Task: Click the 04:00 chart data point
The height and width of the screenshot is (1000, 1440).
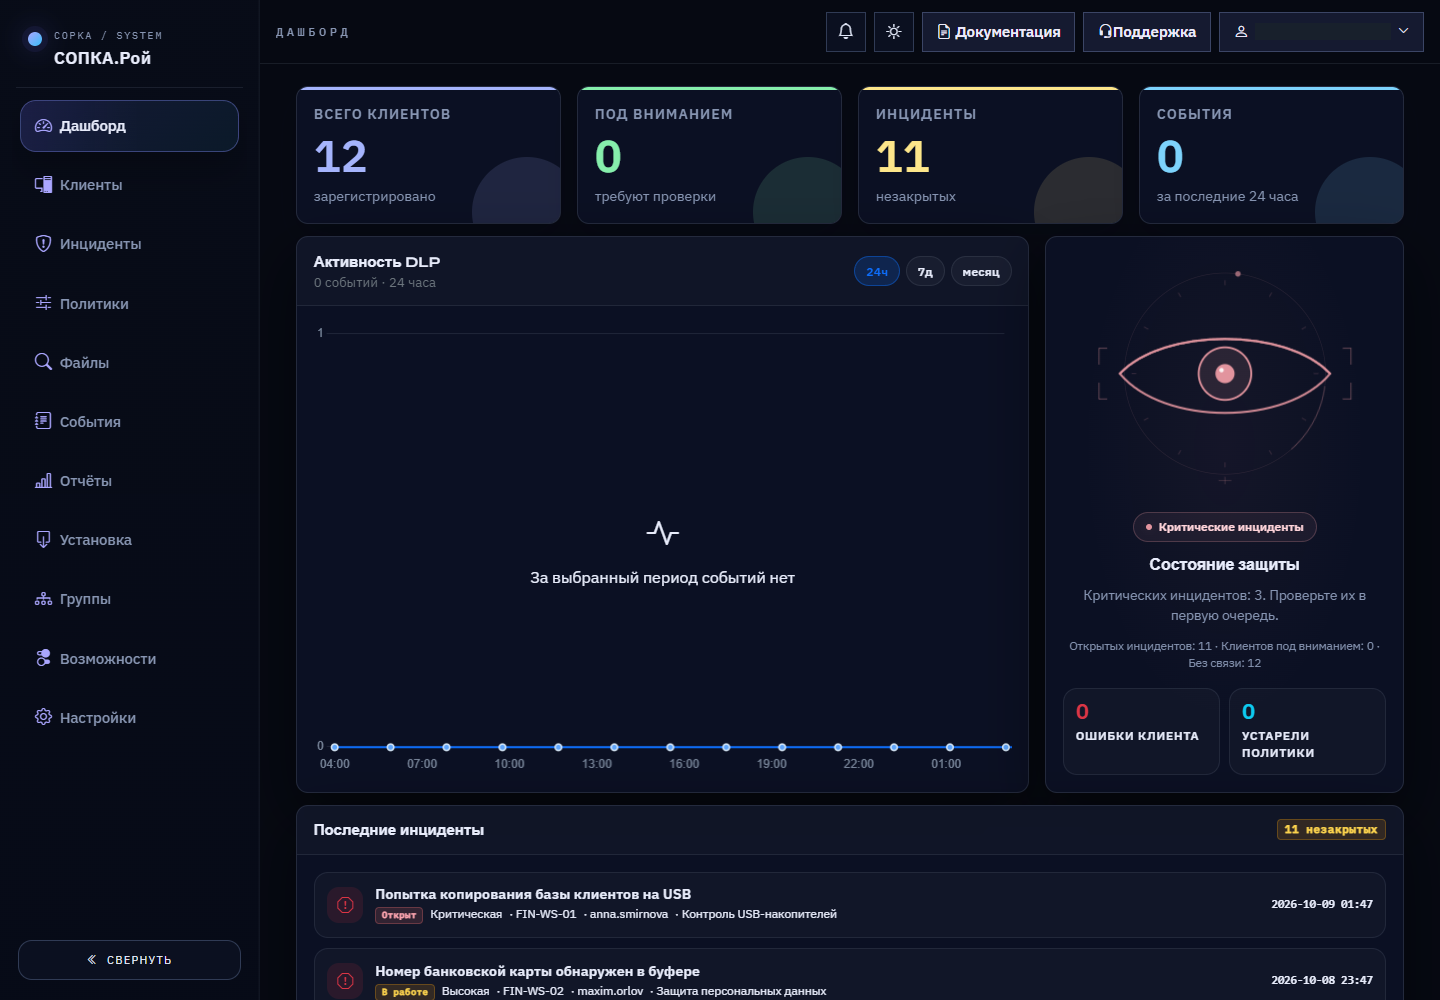Action: [335, 747]
